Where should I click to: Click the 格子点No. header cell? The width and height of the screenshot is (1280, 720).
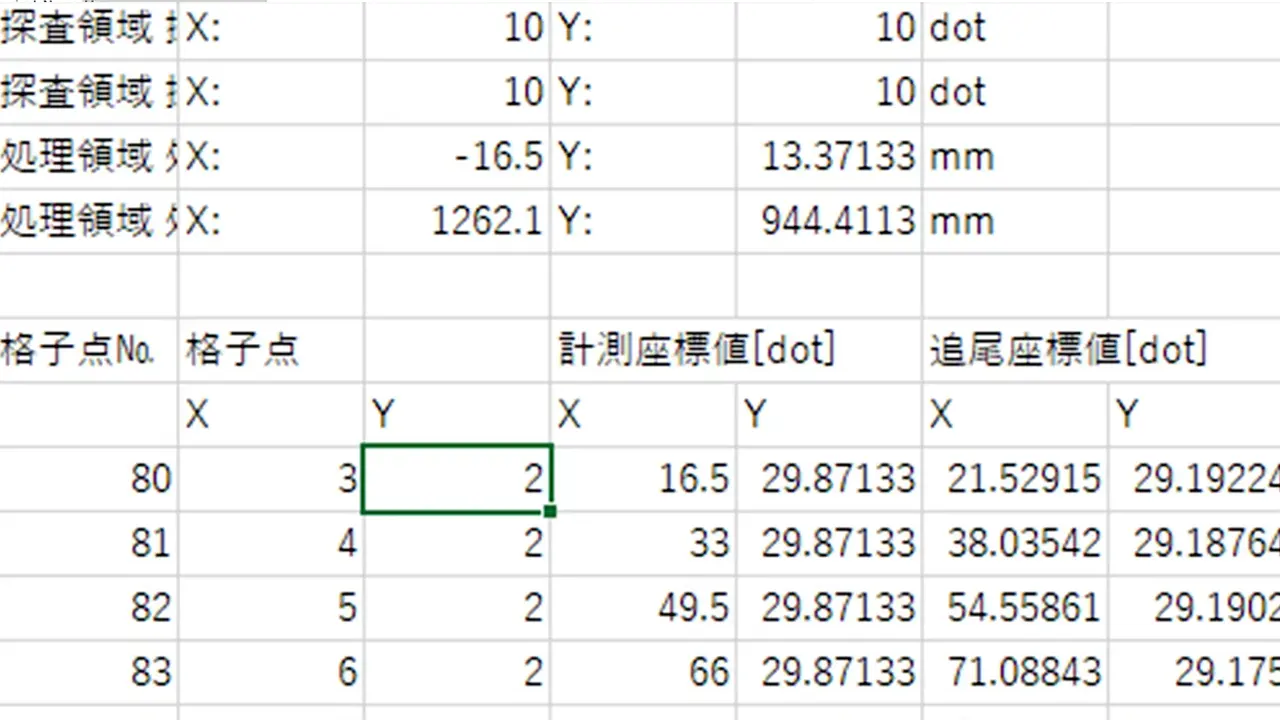click(88, 350)
